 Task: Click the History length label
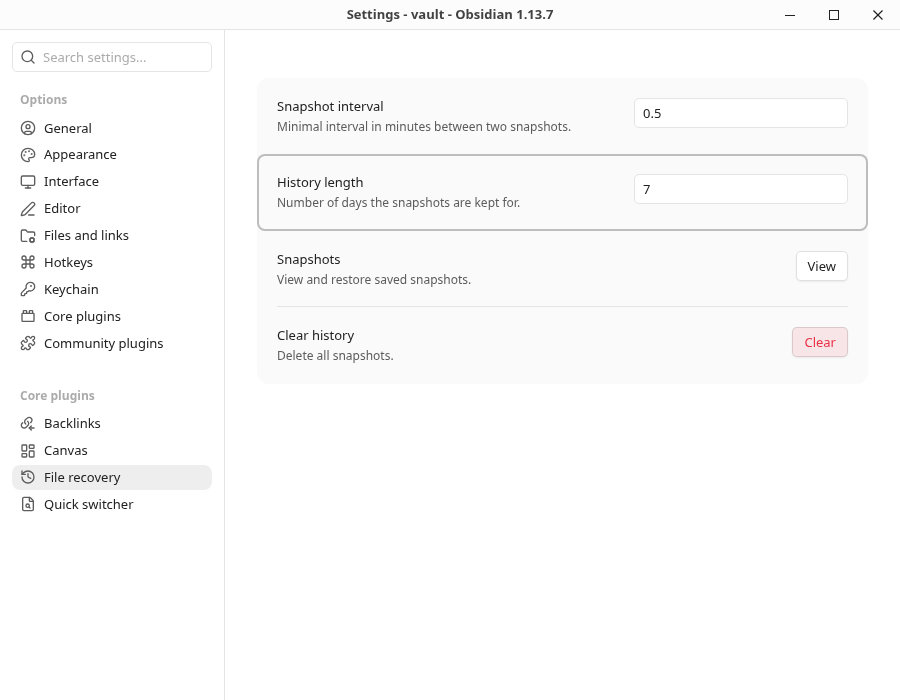(x=320, y=182)
